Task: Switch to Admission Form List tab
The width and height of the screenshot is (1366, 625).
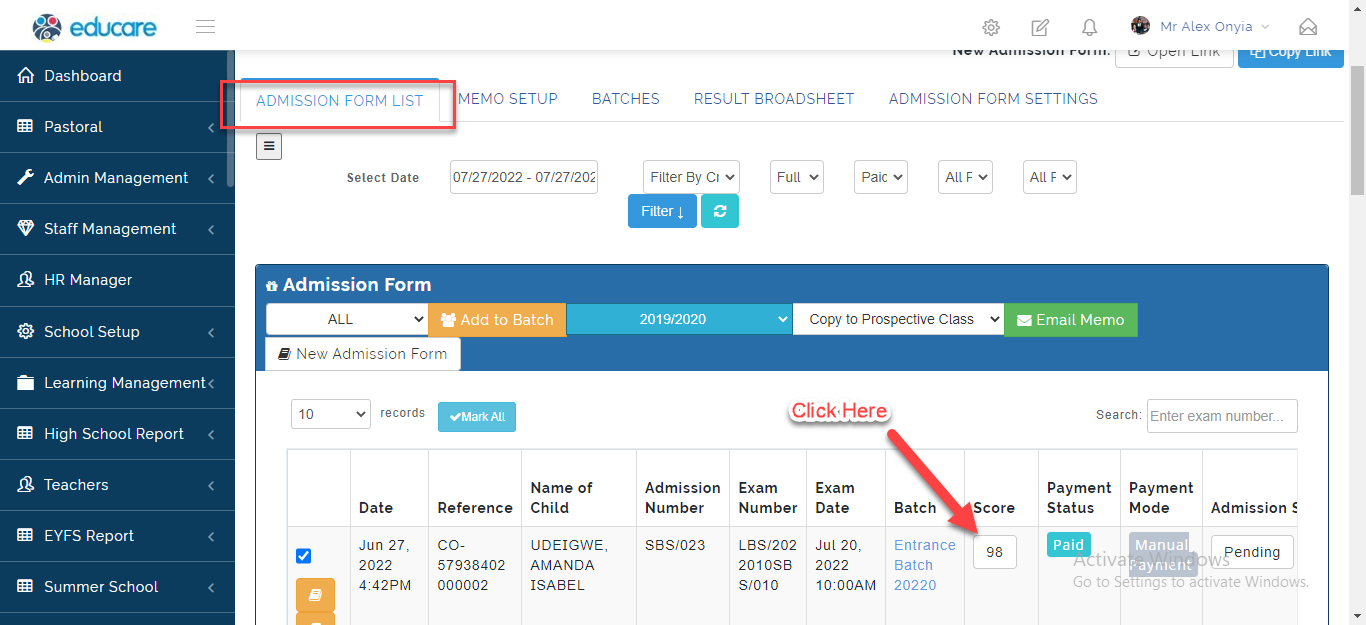Action: [x=340, y=101]
